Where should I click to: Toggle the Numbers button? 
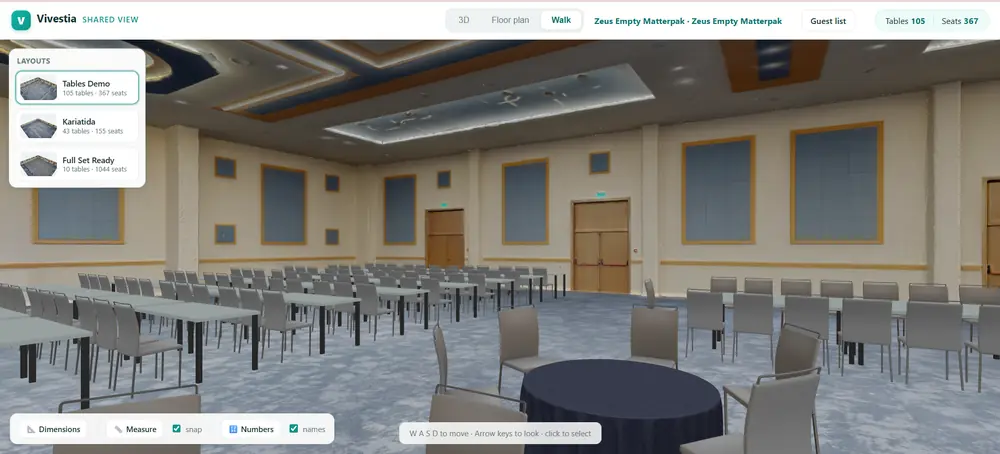(x=251, y=429)
